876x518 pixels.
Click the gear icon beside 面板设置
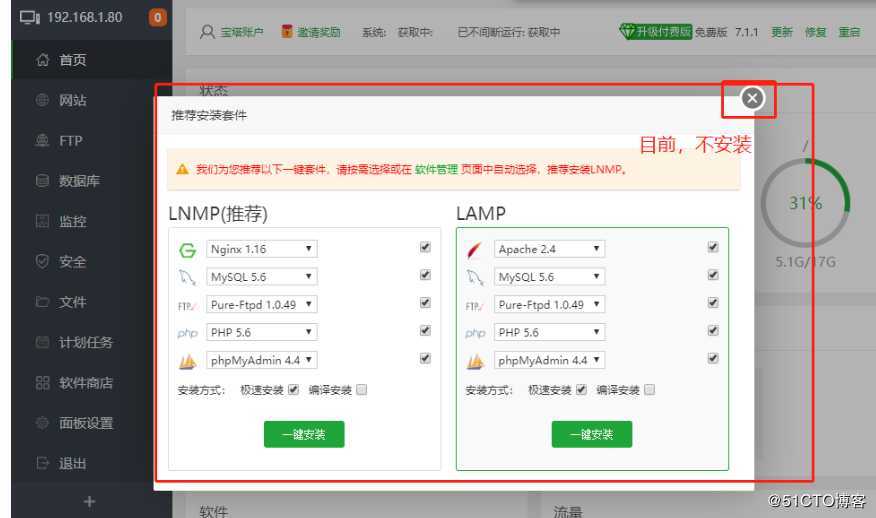42,423
